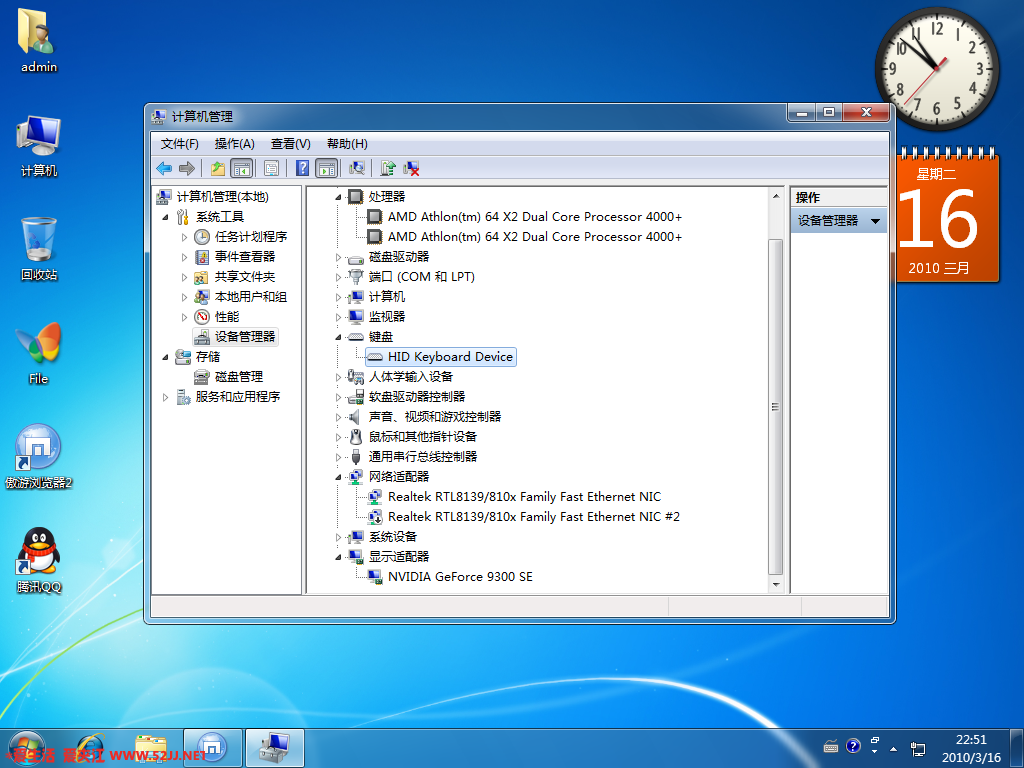Screen dimensions: 1024x768
Task: Expand the 共享文件夹 node
Action: click(184, 277)
